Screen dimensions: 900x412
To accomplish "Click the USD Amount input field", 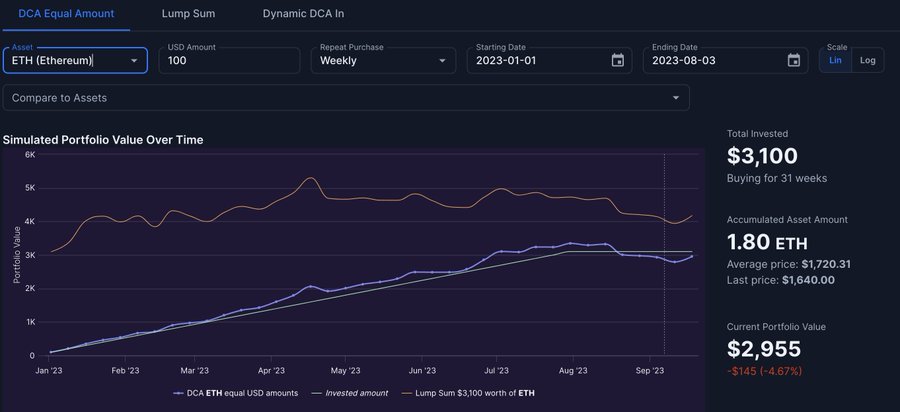I will coord(229,61).
